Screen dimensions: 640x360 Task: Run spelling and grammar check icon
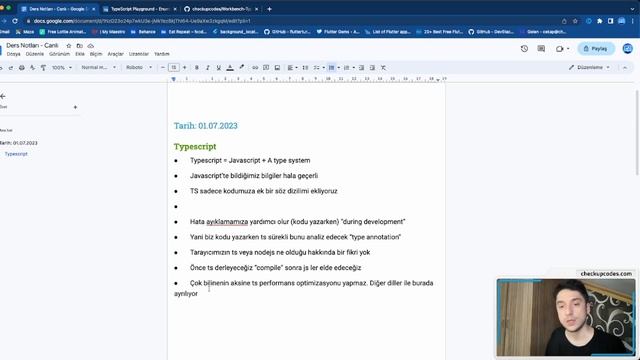[32, 68]
